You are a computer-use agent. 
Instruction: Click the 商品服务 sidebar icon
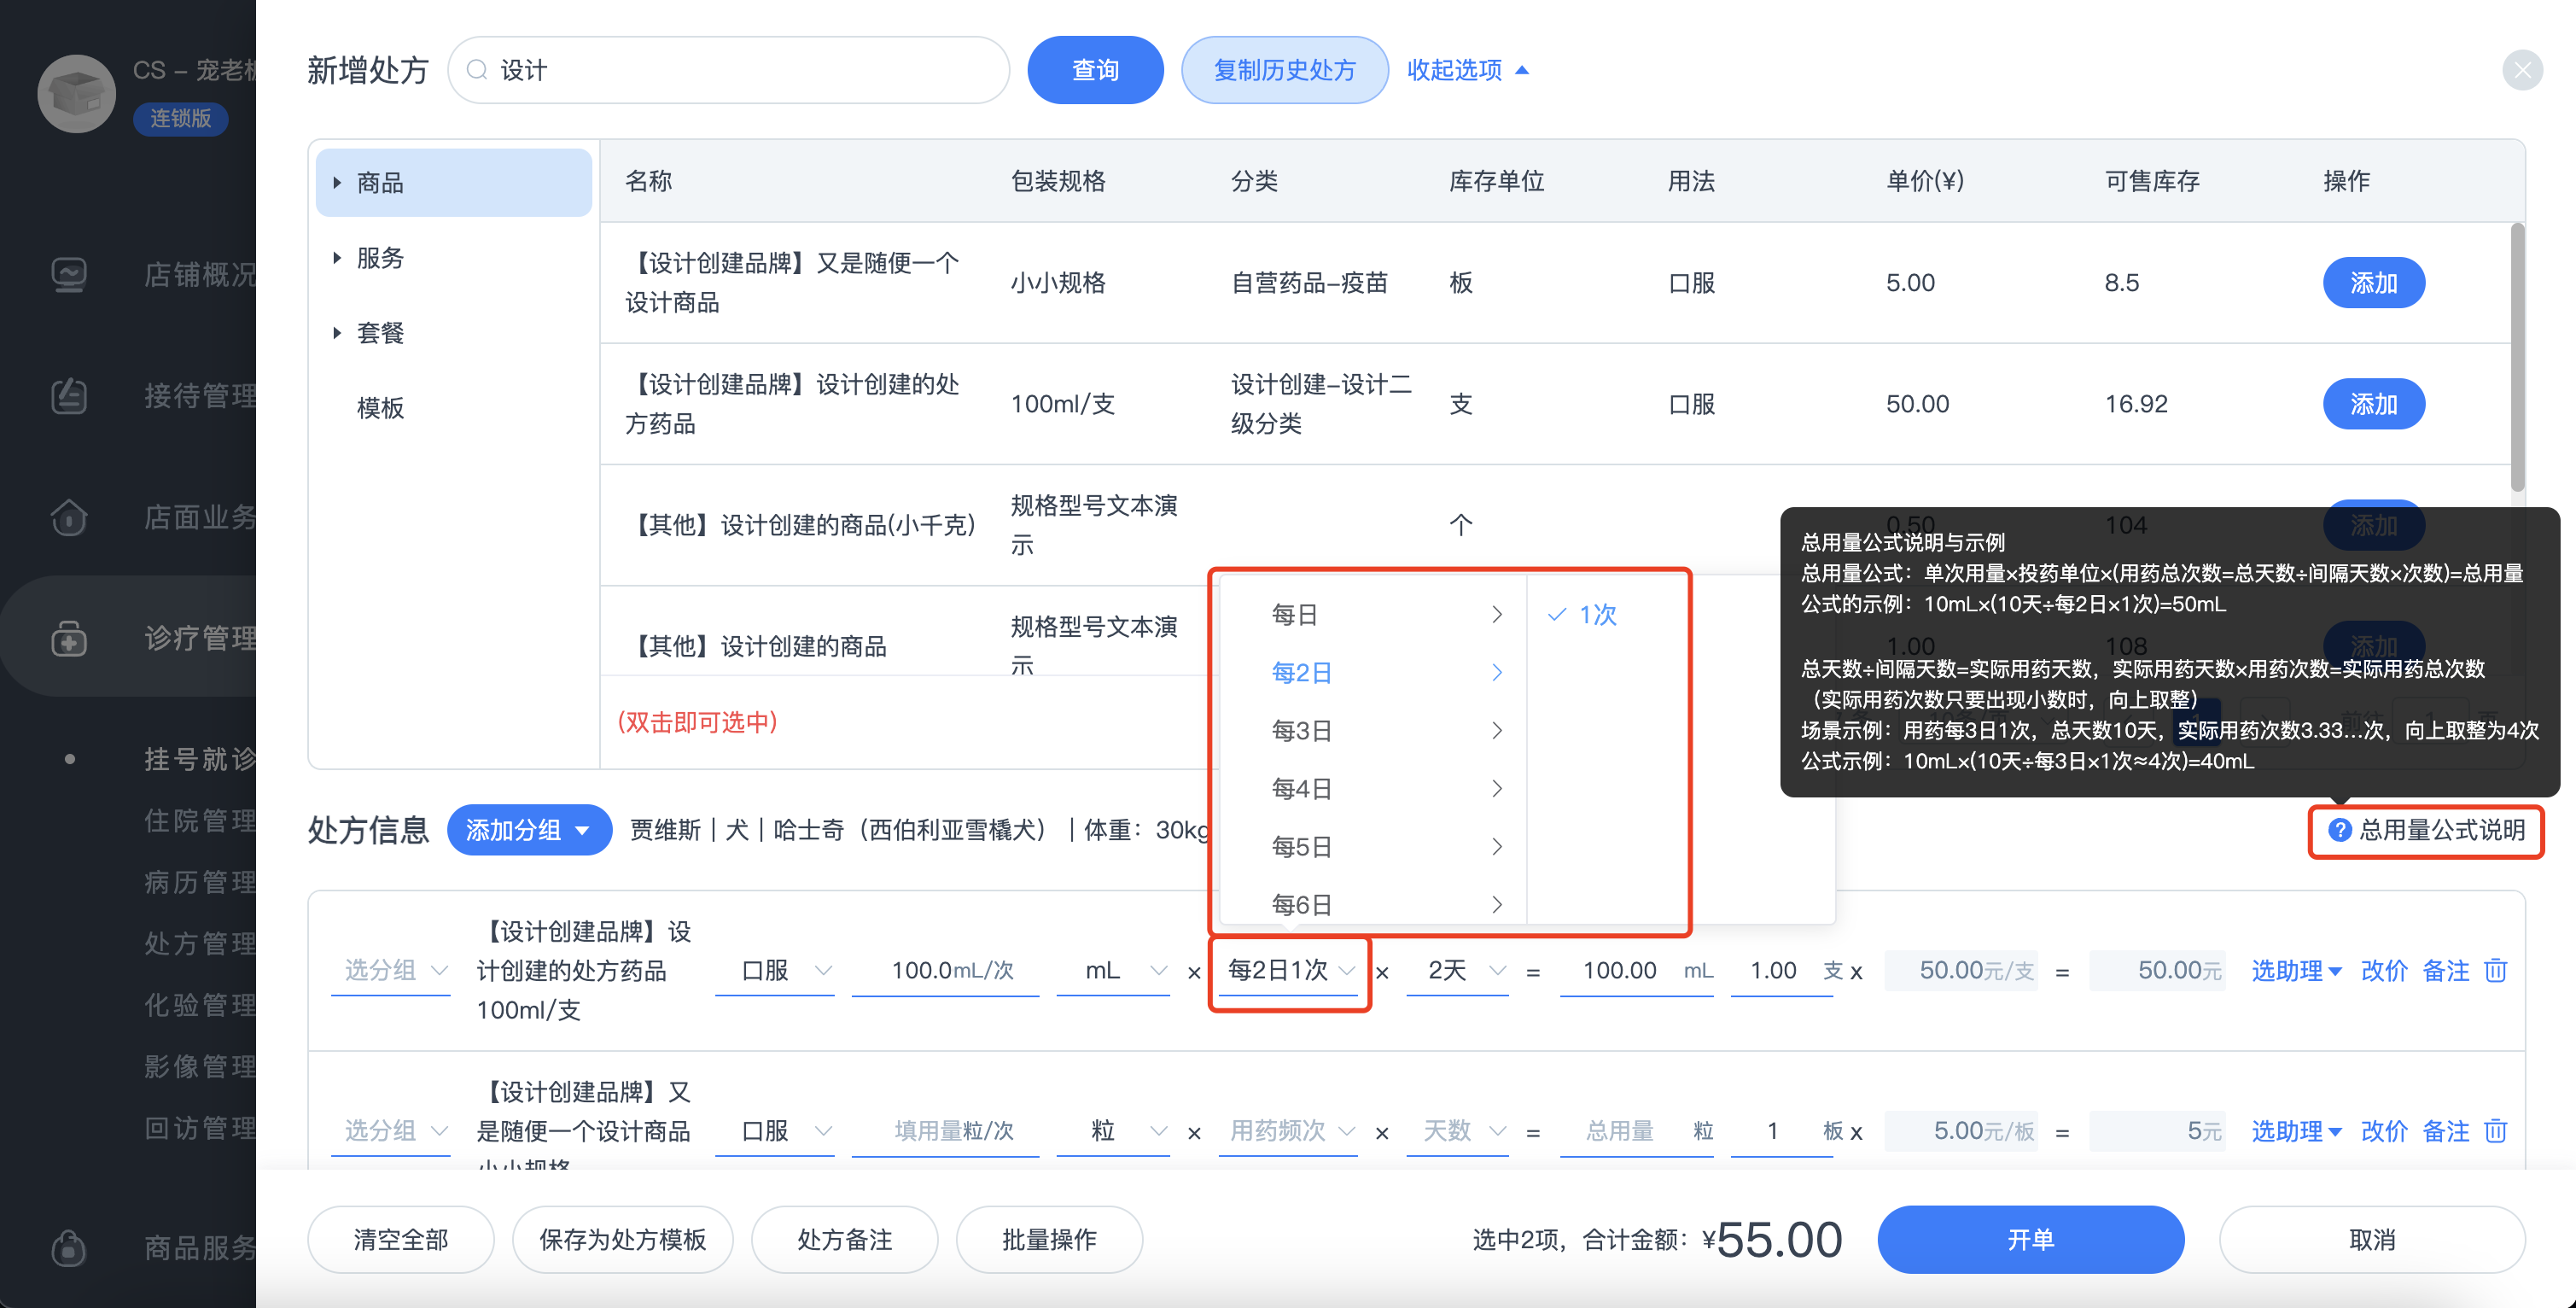click(x=69, y=1247)
